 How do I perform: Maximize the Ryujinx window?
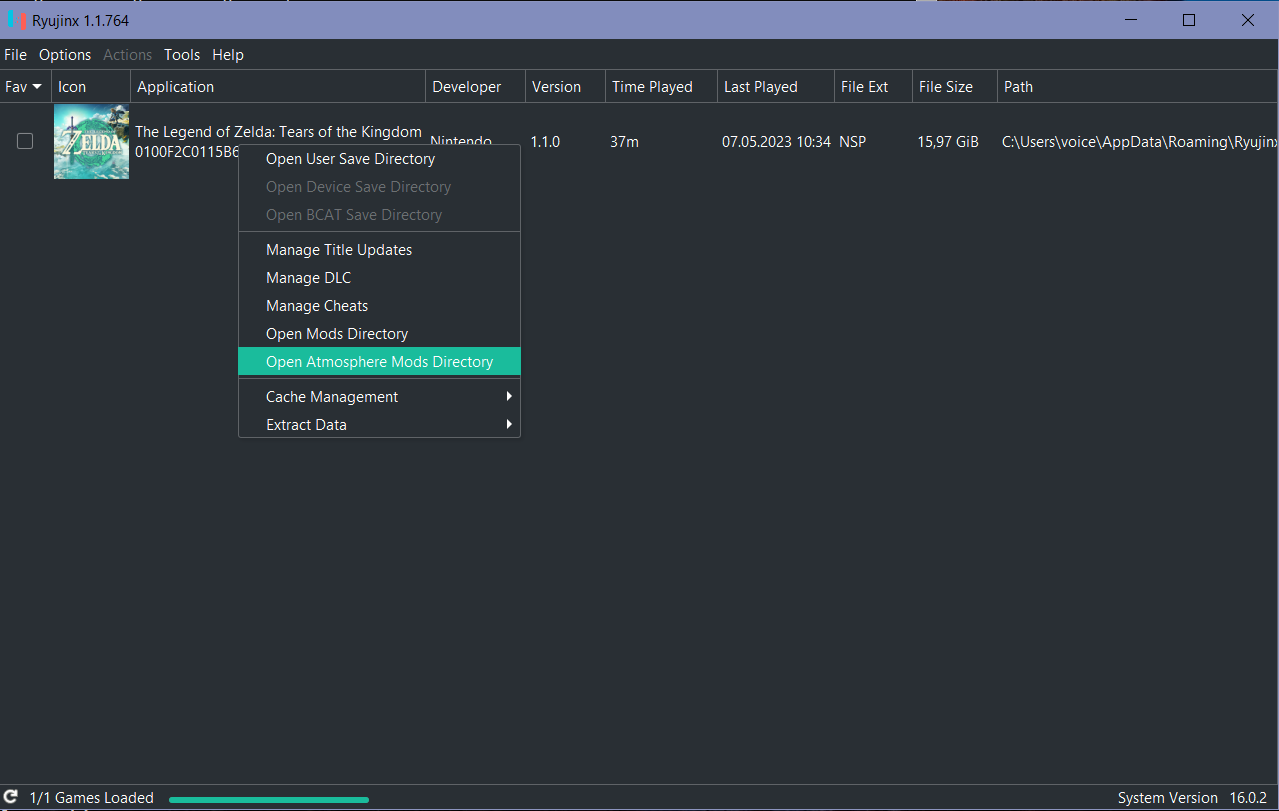click(1189, 20)
